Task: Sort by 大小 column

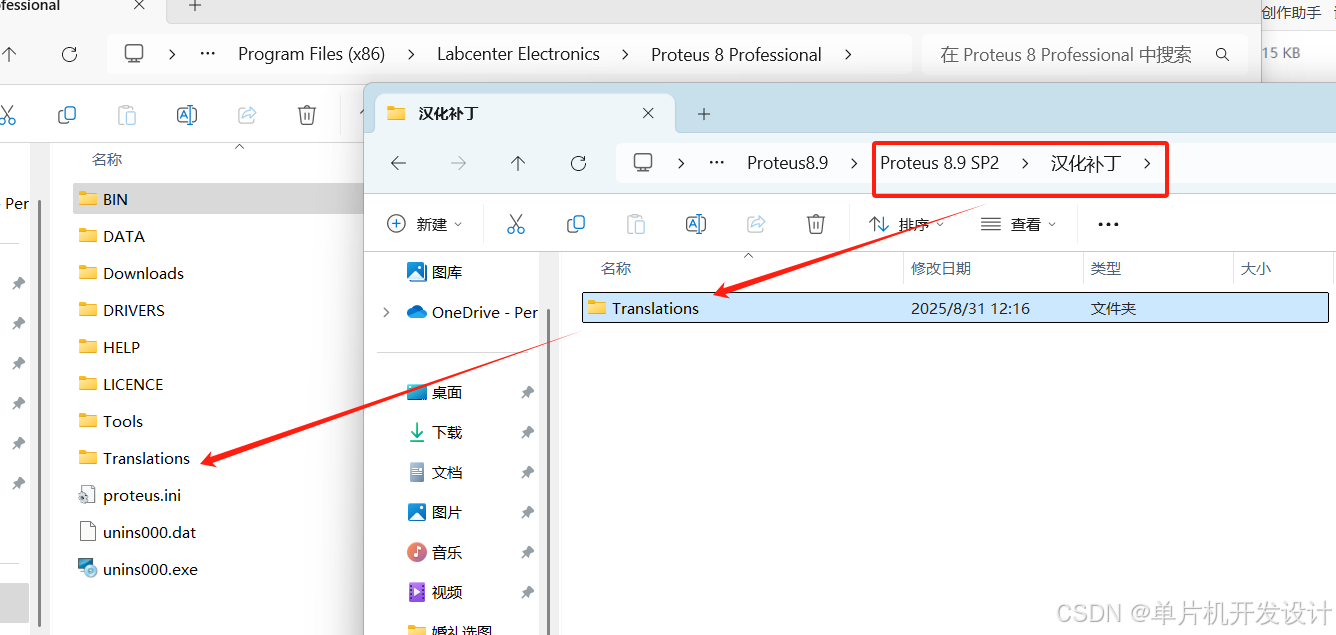Action: [1256, 268]
